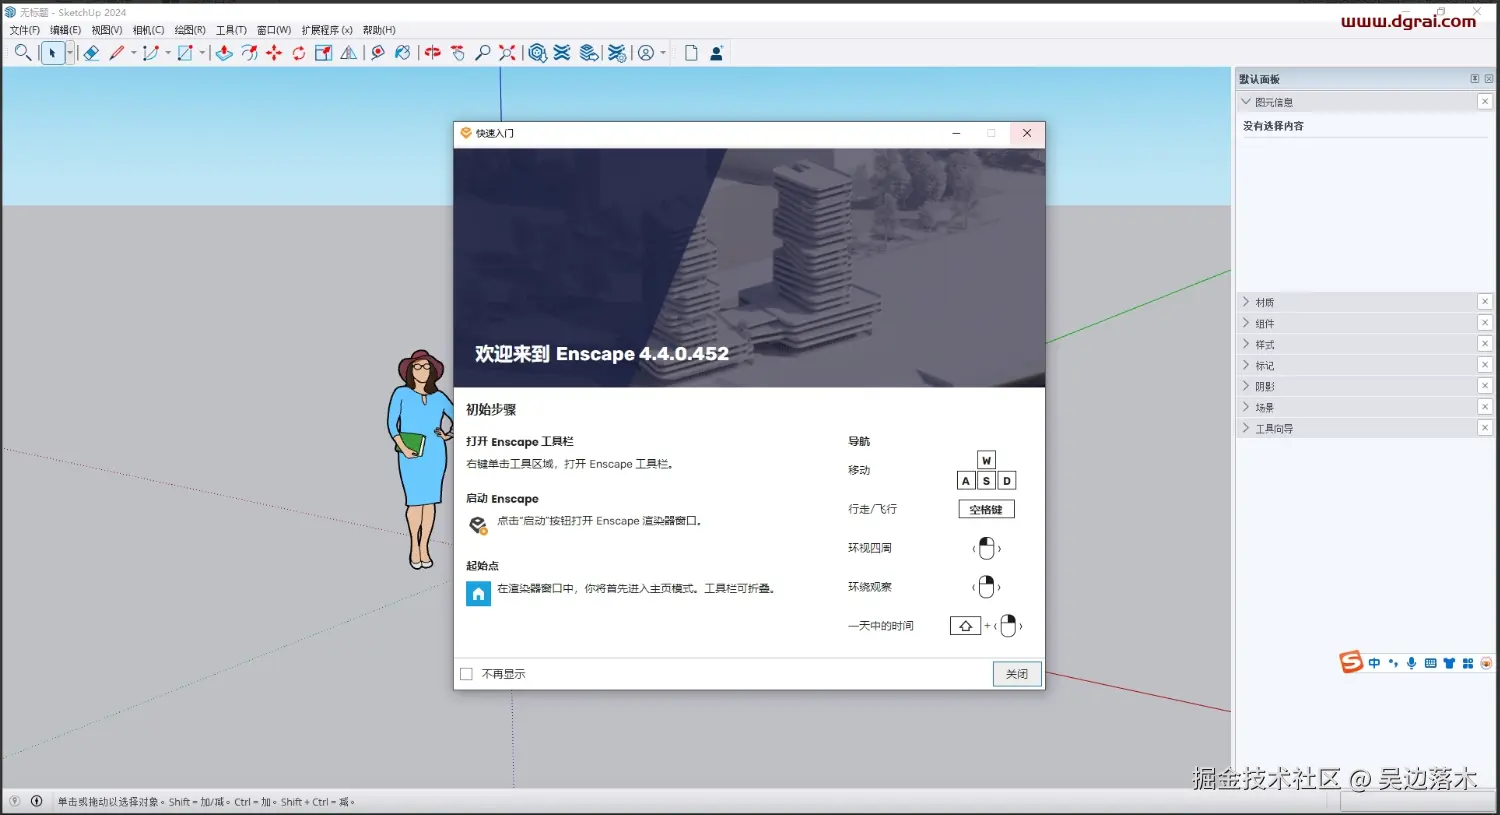Select the Rectangle shape tool
Screen dimensions: 1500x815
tap(185, 53)
